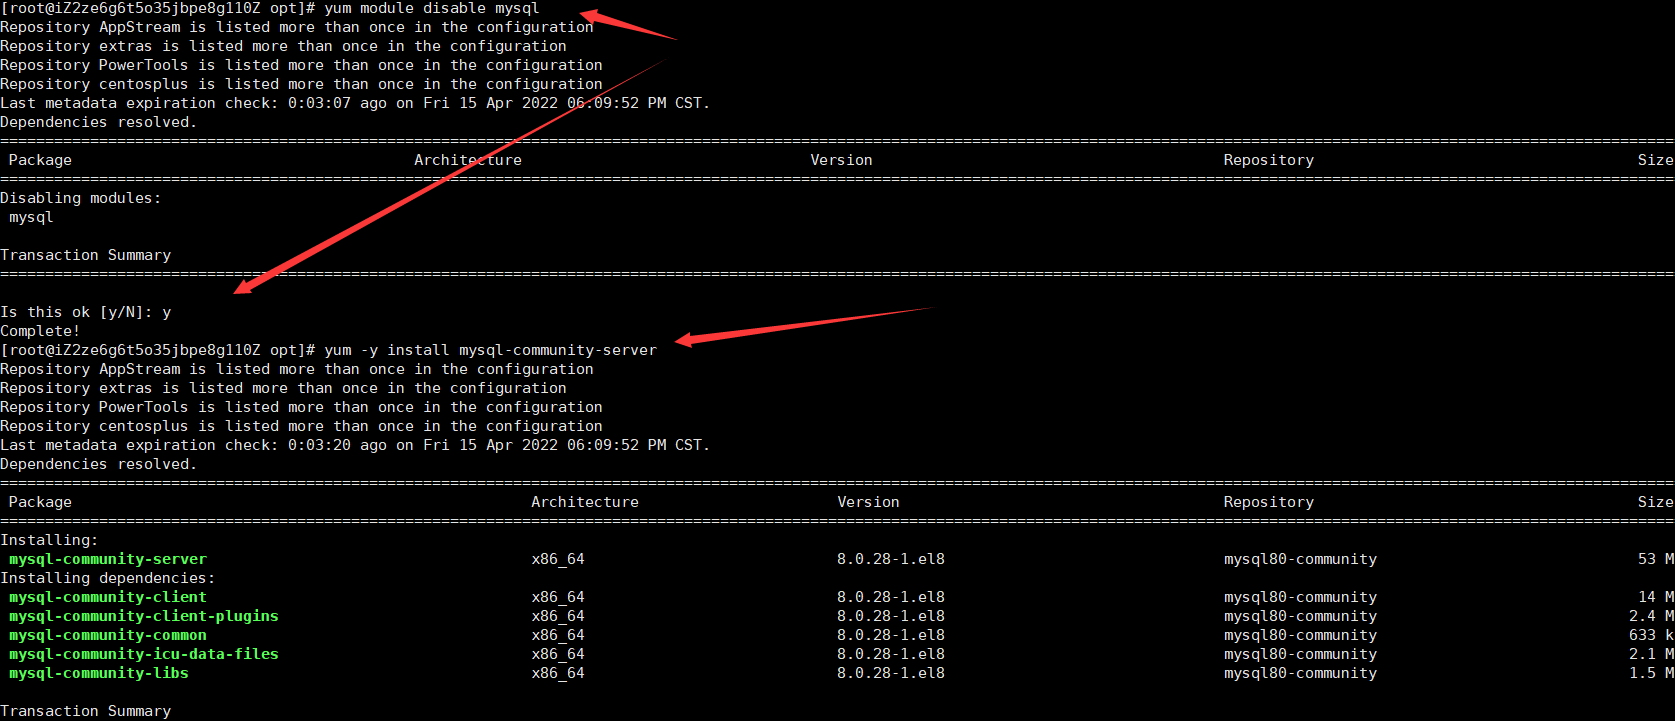Click the second 'Dependencies resolved.' line
The height and width of the screenshot is (721, 1675).
coord(99,464)
